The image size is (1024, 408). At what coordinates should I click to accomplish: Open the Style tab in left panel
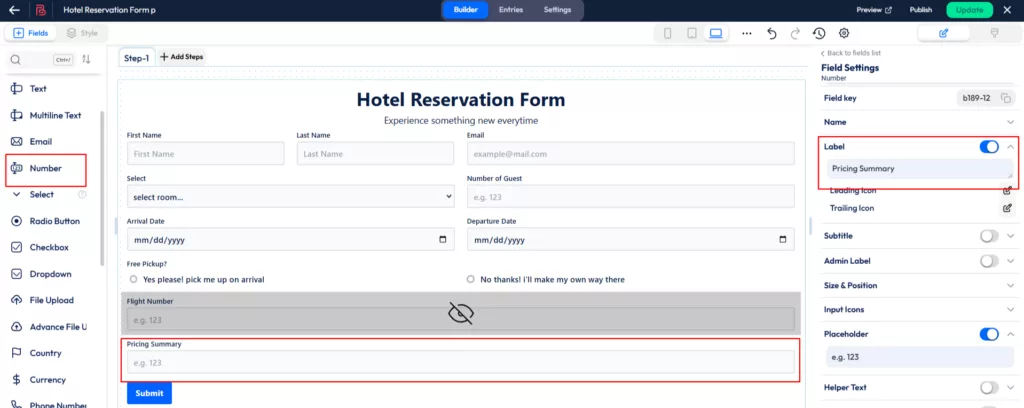click(82, 33)
